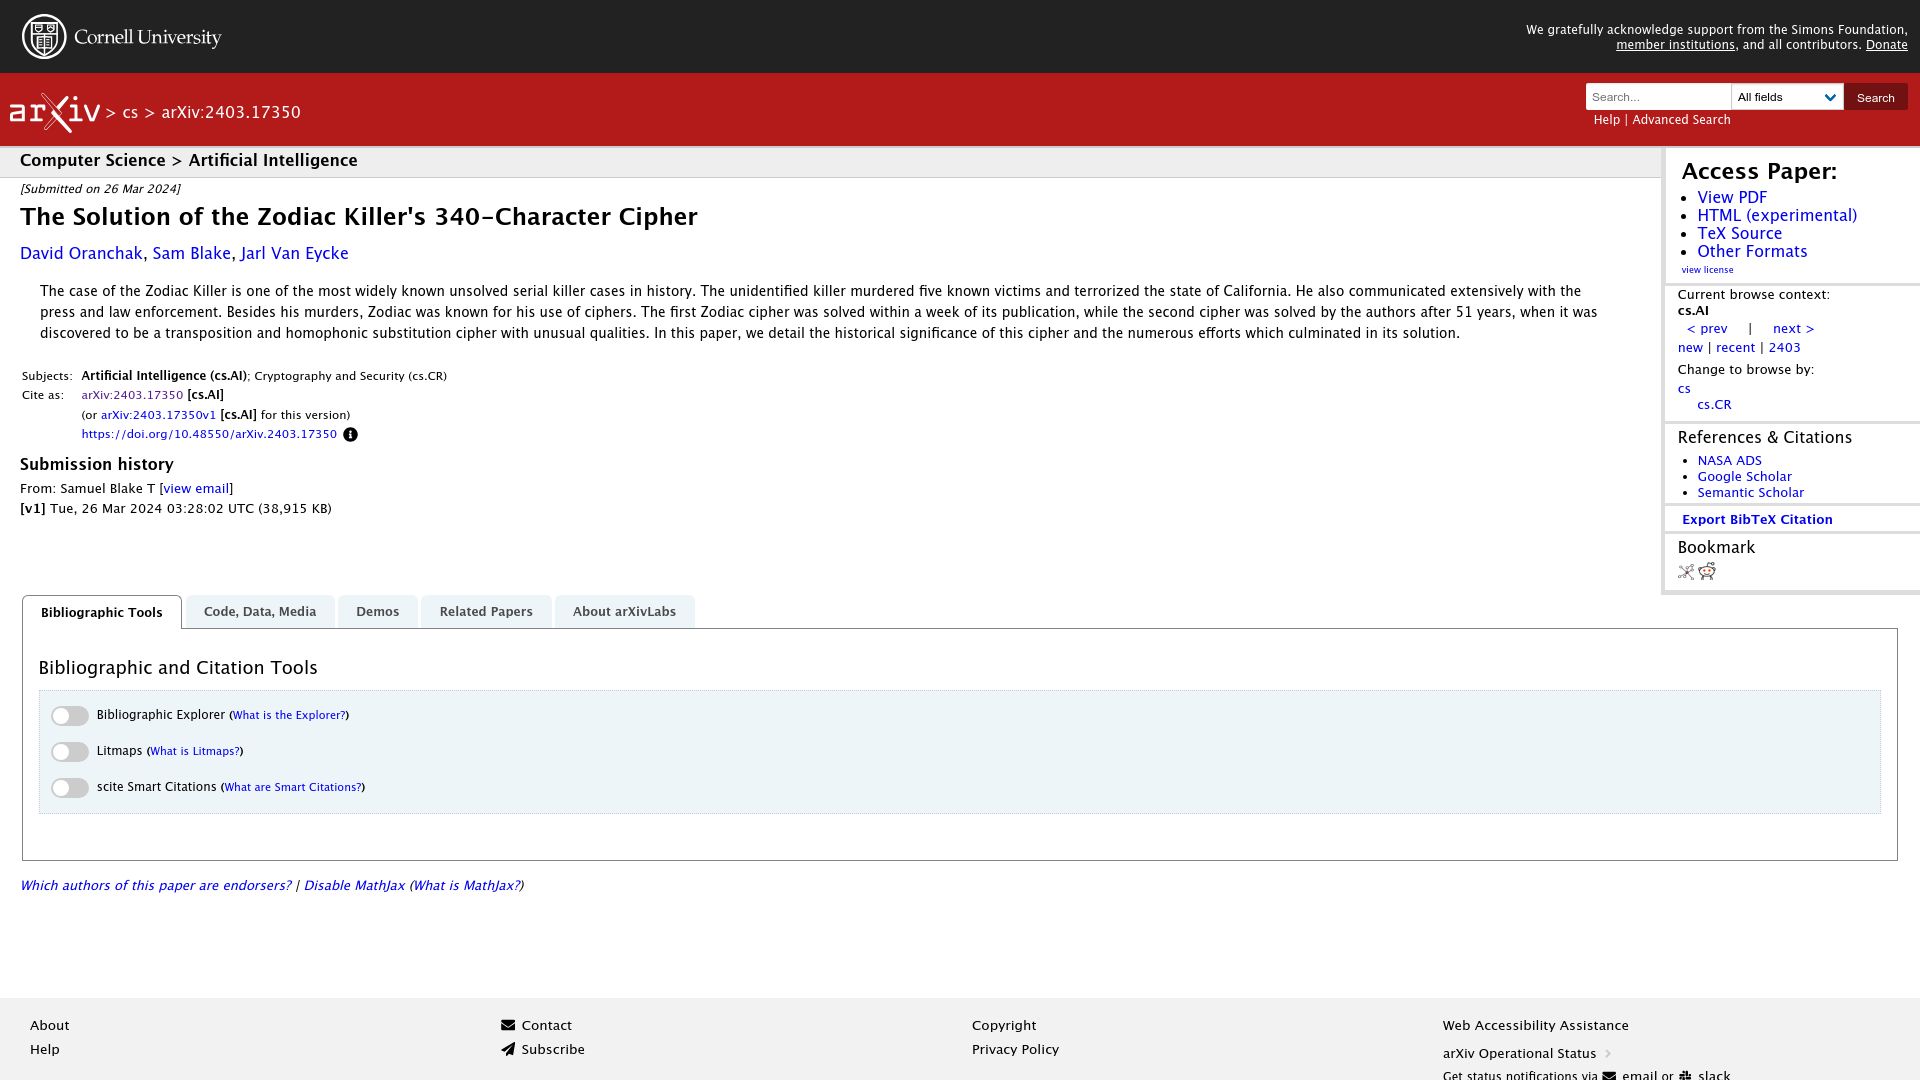Click the Contact envelope icon
Viewport: 1920px width, 1080px height.
pyautogui.click(x=508, y=1025)
